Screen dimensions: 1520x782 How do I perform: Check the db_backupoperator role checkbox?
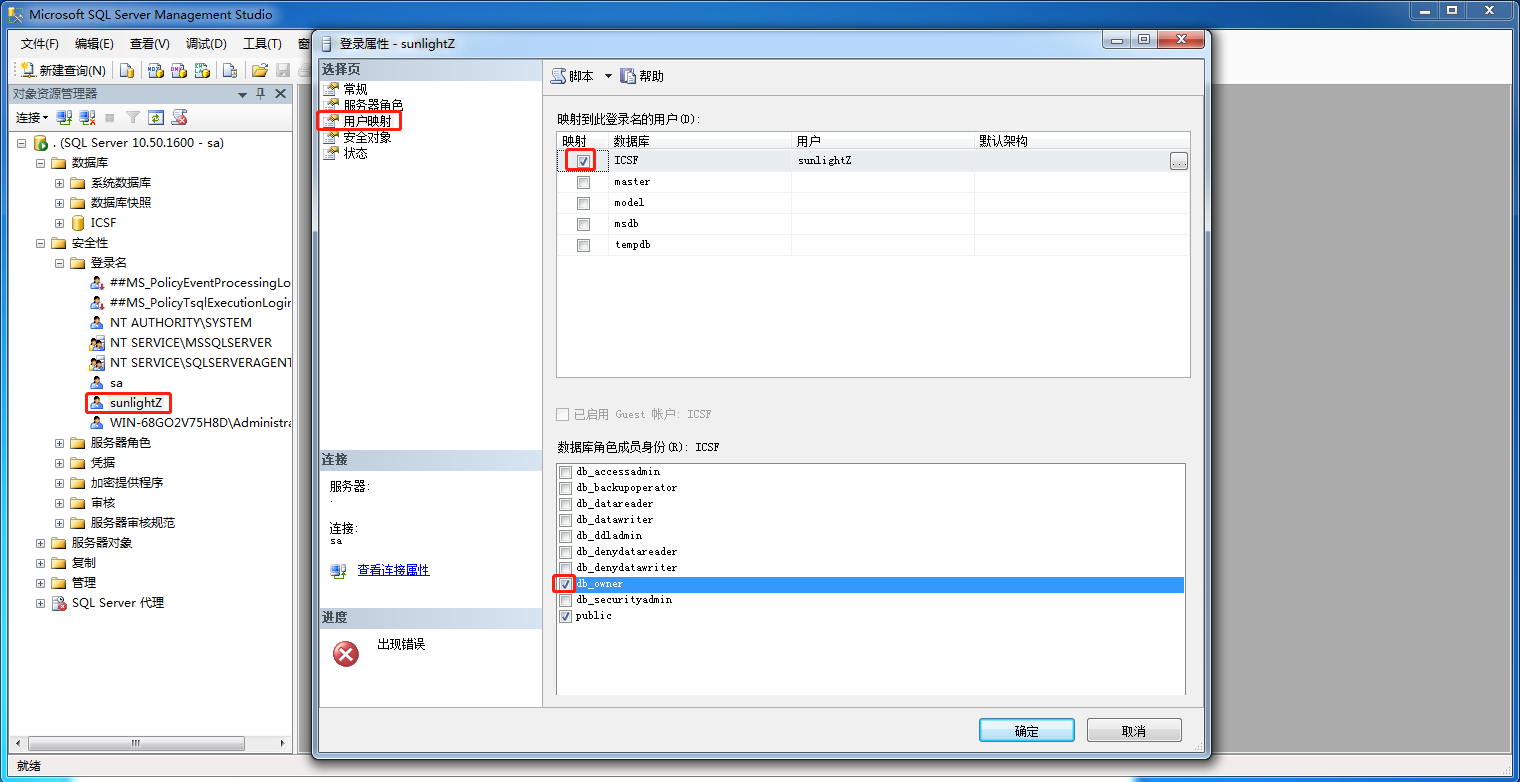click(x=566, y=488)
